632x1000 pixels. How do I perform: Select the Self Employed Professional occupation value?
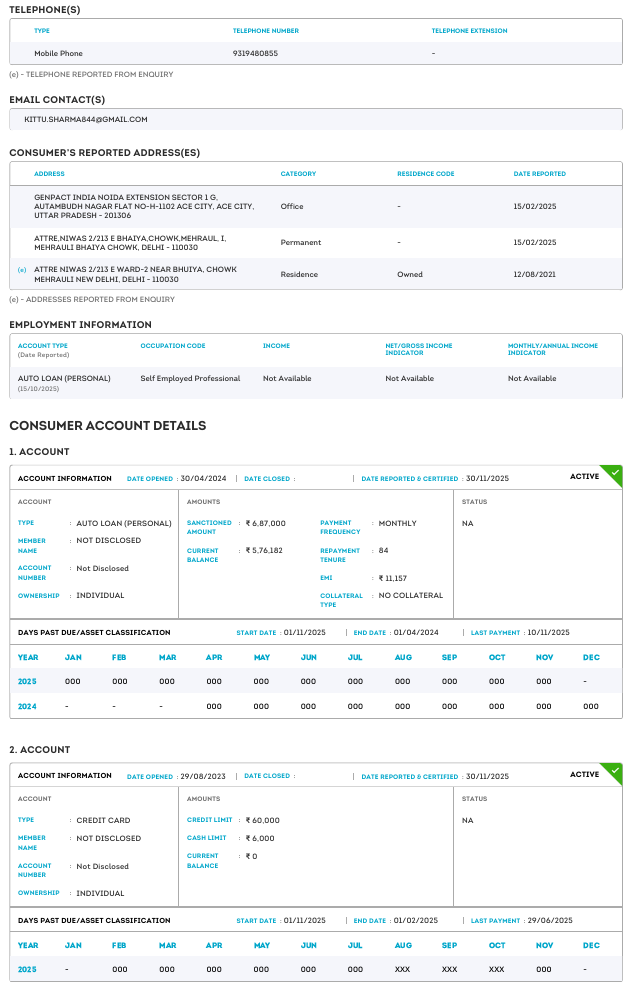click(190, 379)
